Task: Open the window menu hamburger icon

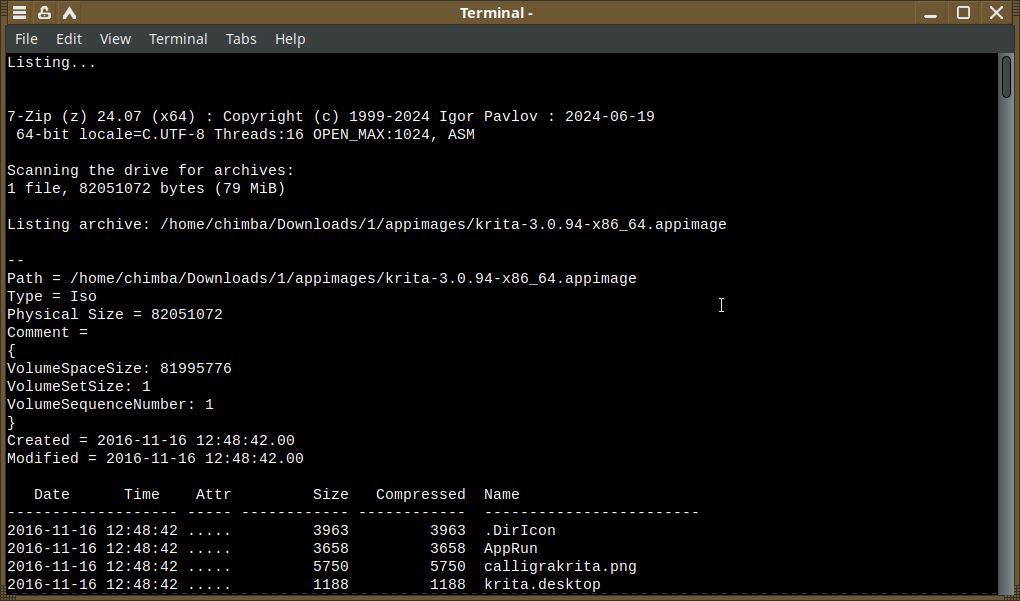Action: click(20, 12)
